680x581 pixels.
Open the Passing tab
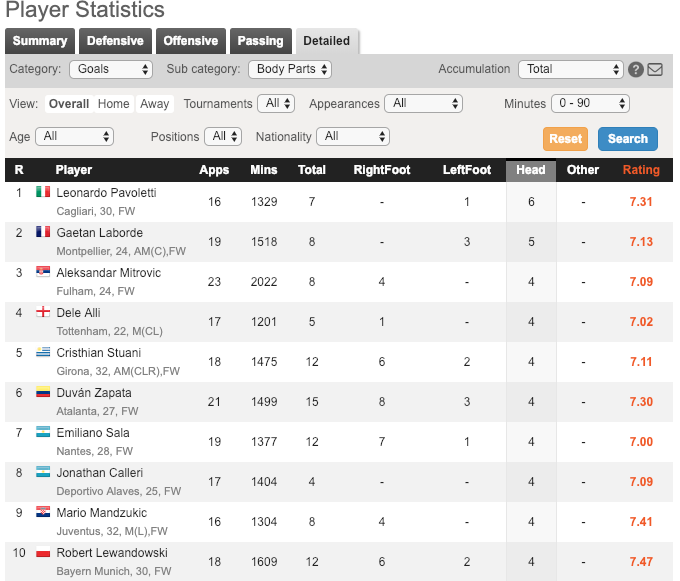point(259,41)
